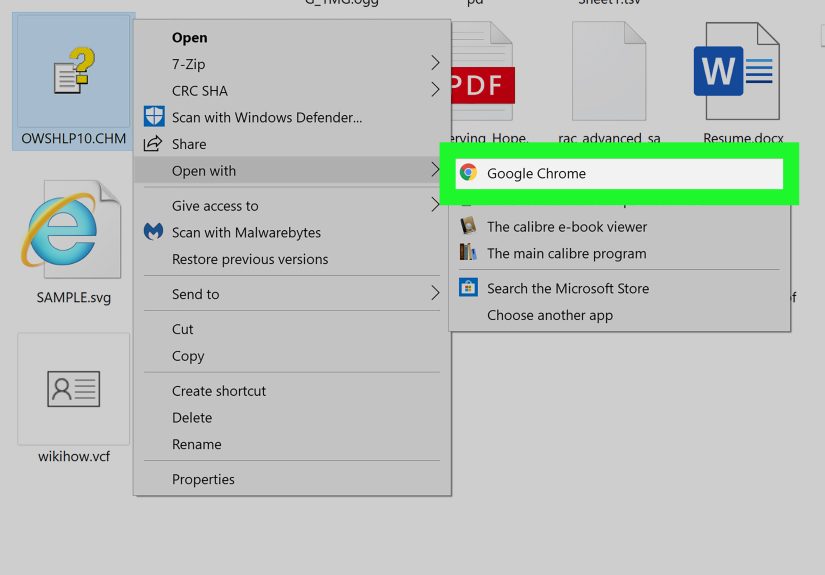Image resolution: width=825 pixels, height=575 pixels.
Task: Click the OWSHLP10.CHM file name
Action: click(74, 138)
